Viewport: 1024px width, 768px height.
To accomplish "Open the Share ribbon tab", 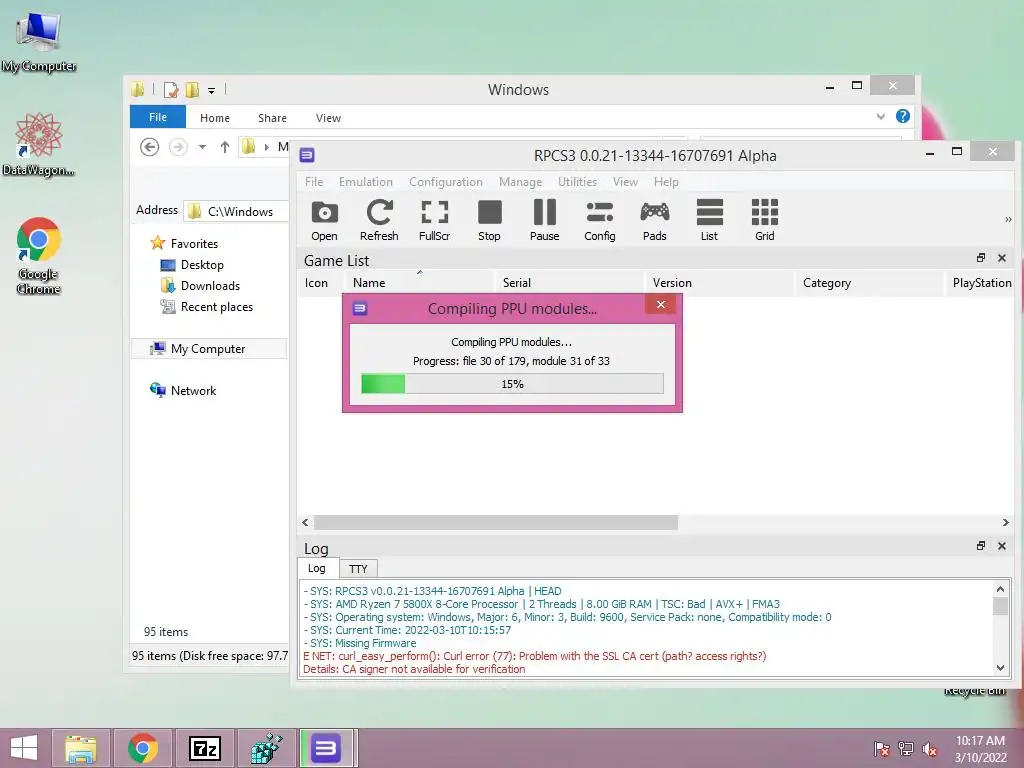I will (x=272, y=118).
